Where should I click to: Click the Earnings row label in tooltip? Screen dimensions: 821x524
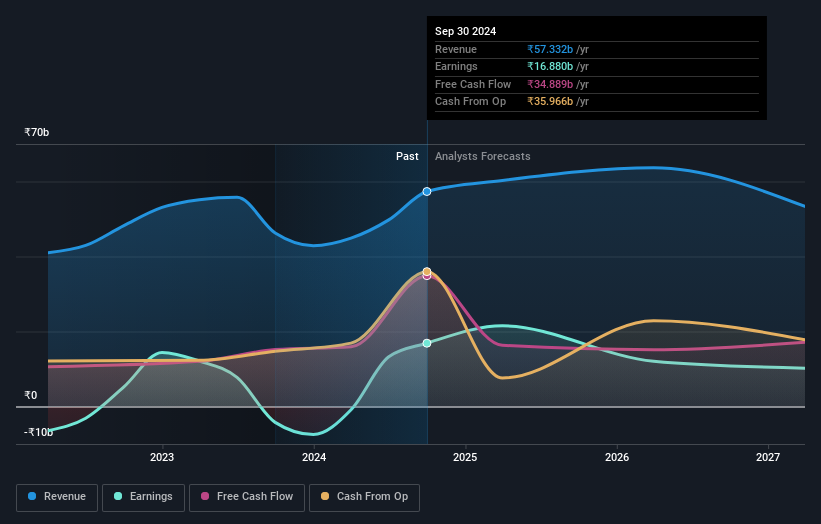click(456, 66)
